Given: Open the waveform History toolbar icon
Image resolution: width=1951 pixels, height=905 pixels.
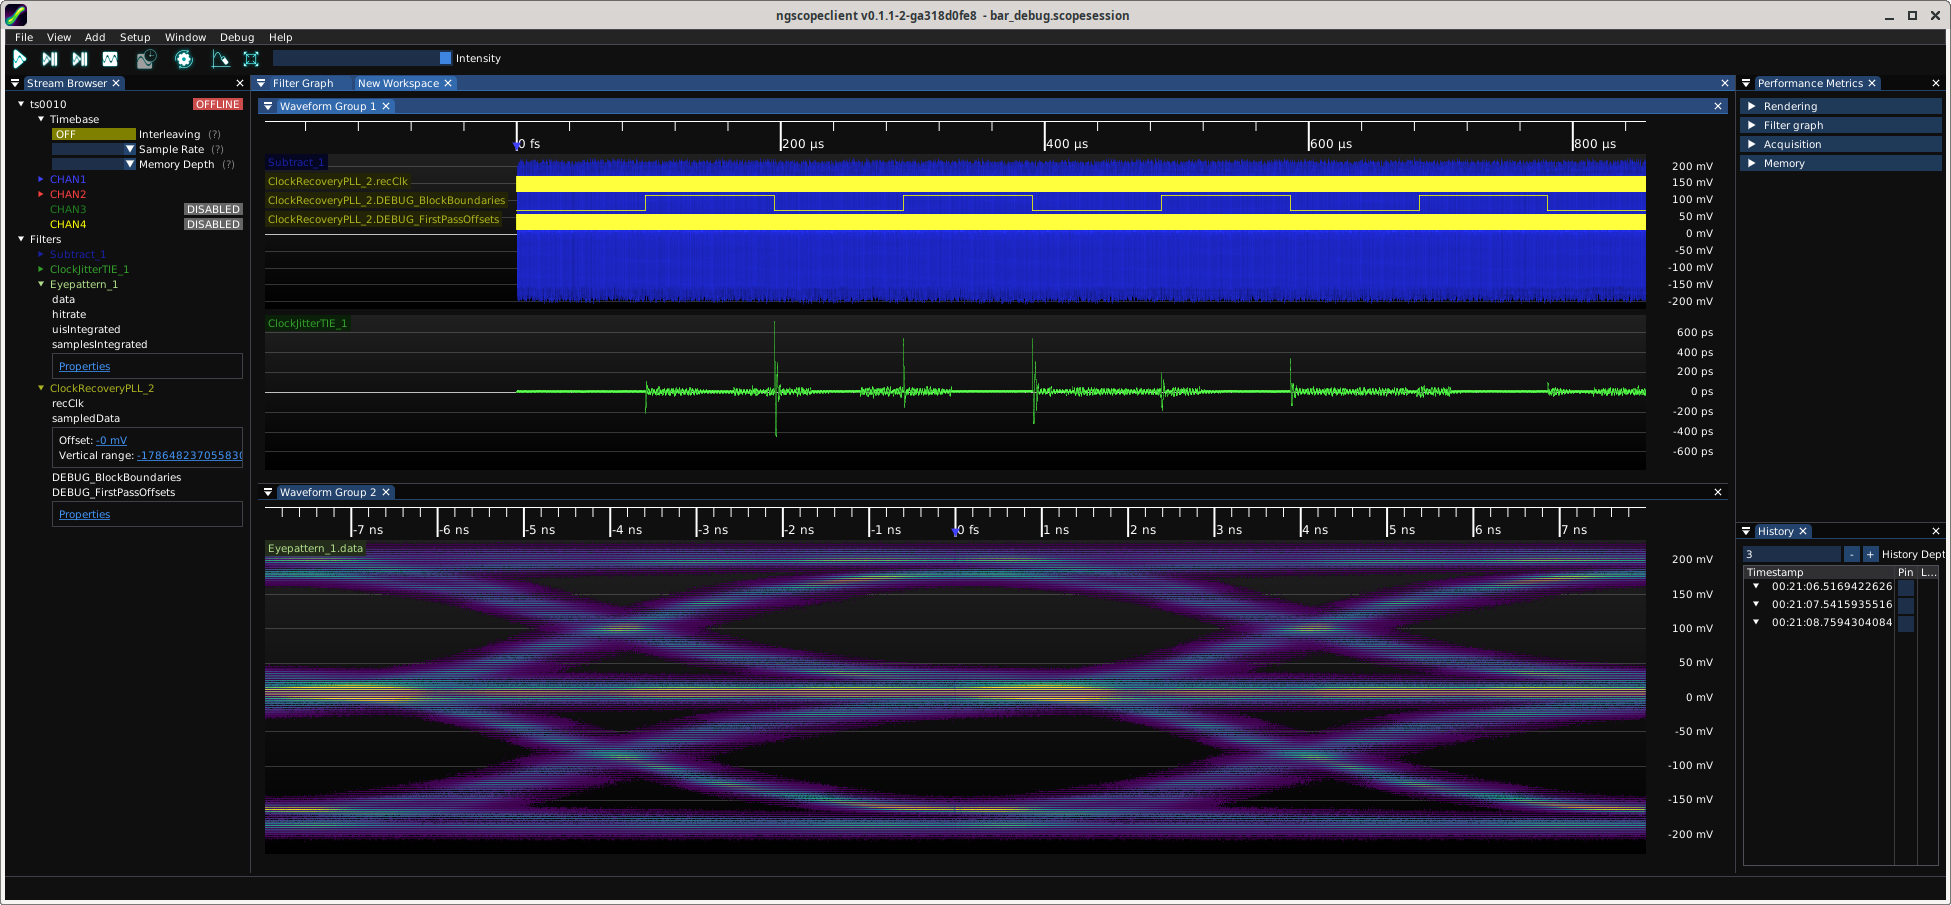Looking at the screenshot, I should 146,59.
